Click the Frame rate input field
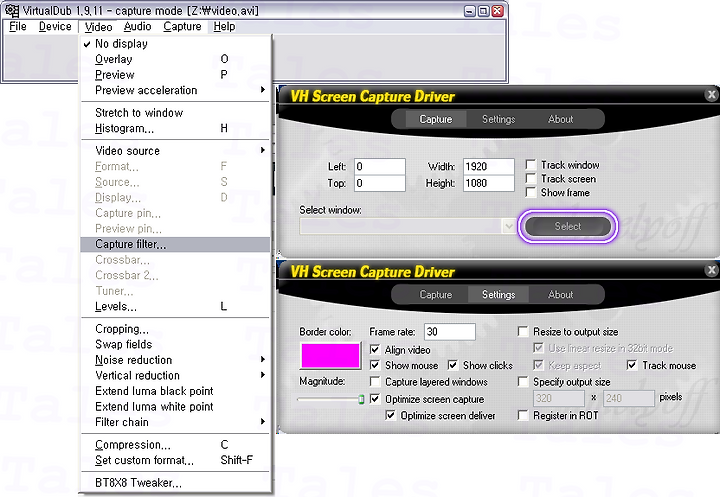 [x=450, y=331]
